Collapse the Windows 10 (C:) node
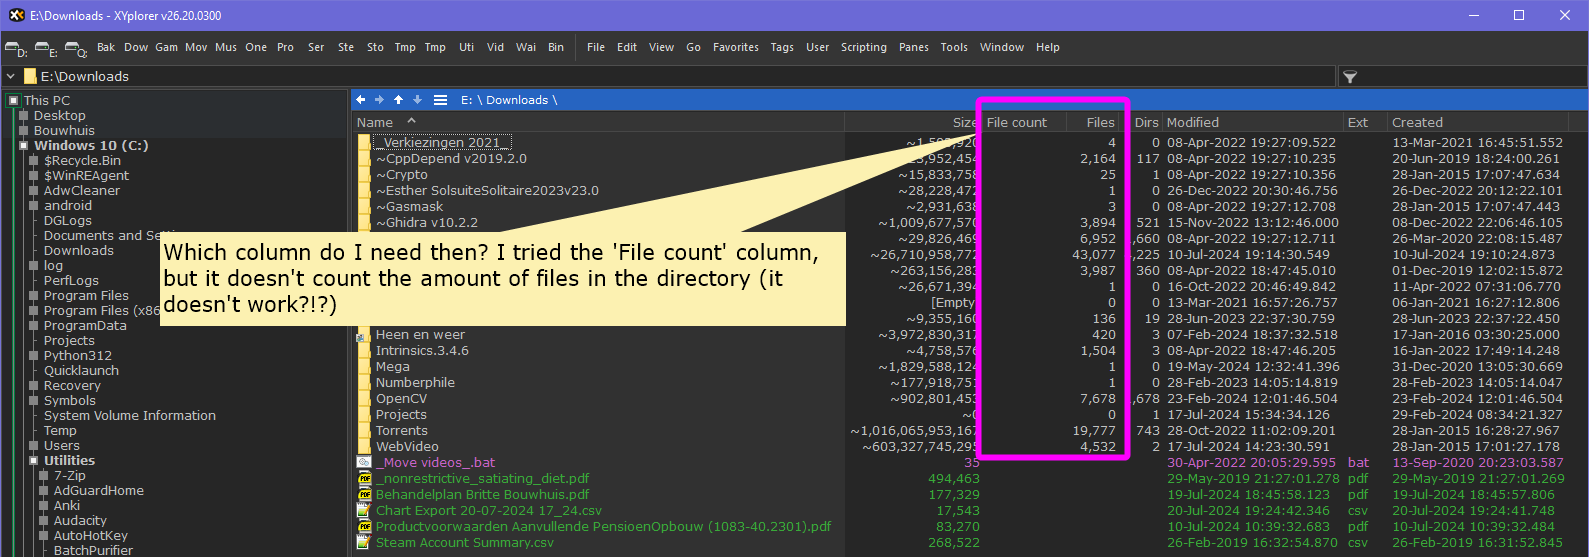Screen dimensions: 1589x557 point(23,145)
